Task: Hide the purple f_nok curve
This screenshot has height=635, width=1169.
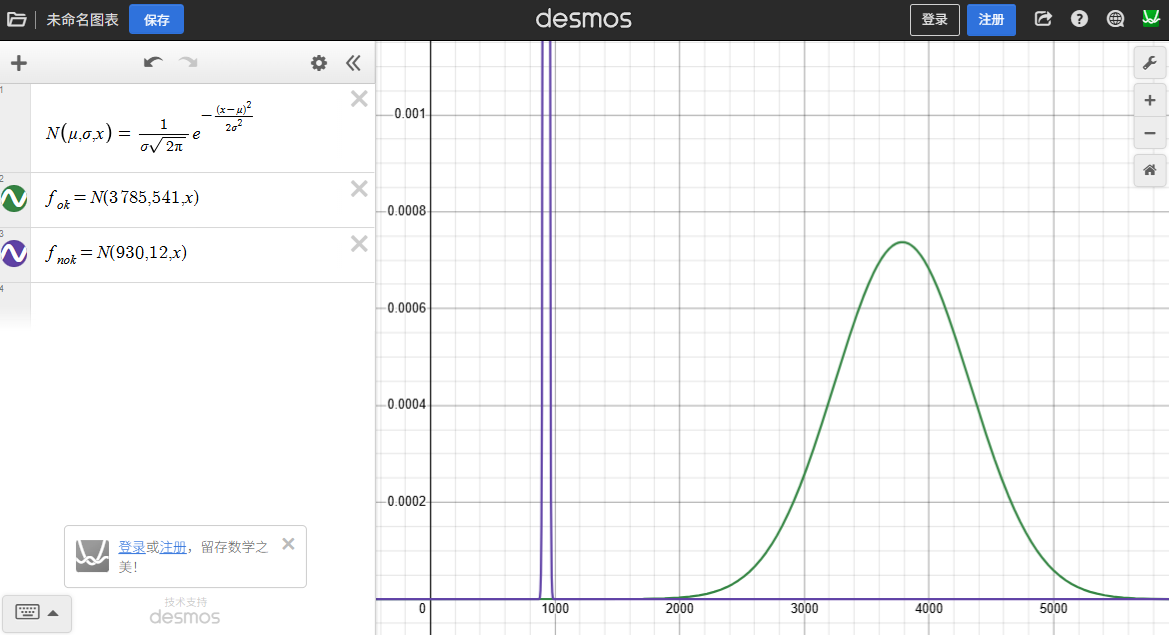Action: (x=14, y=254)
